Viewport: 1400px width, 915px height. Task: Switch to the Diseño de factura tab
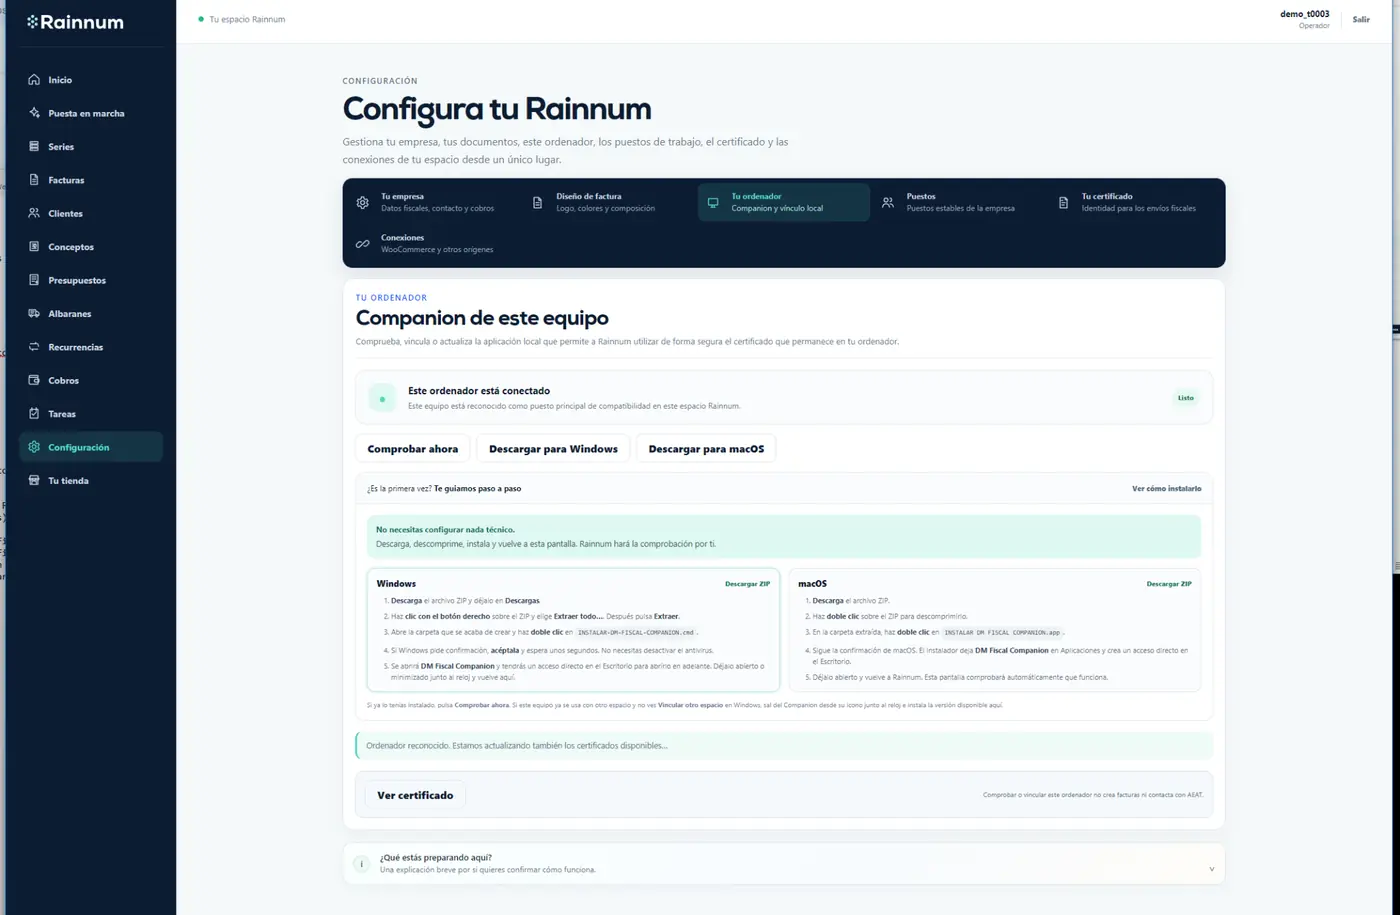click(608, 202)
